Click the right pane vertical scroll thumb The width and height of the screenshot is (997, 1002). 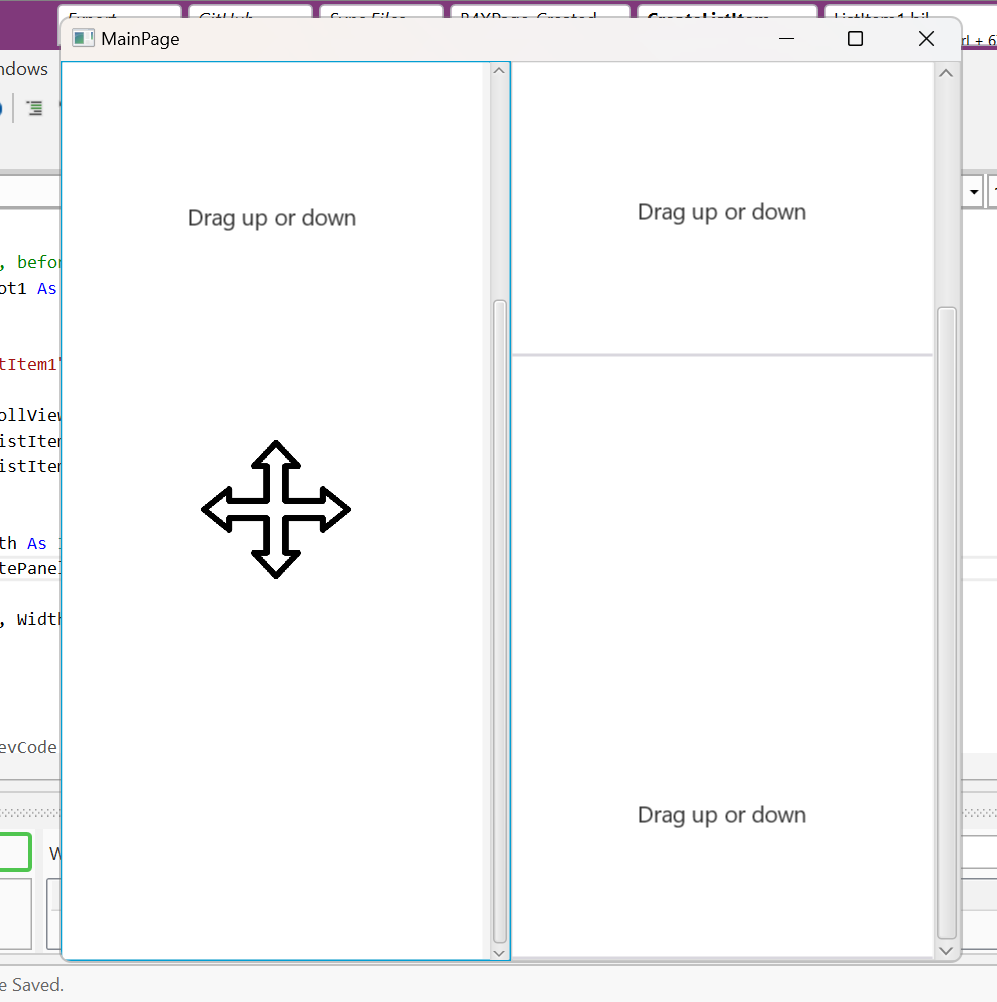click(x=947, y=623)
